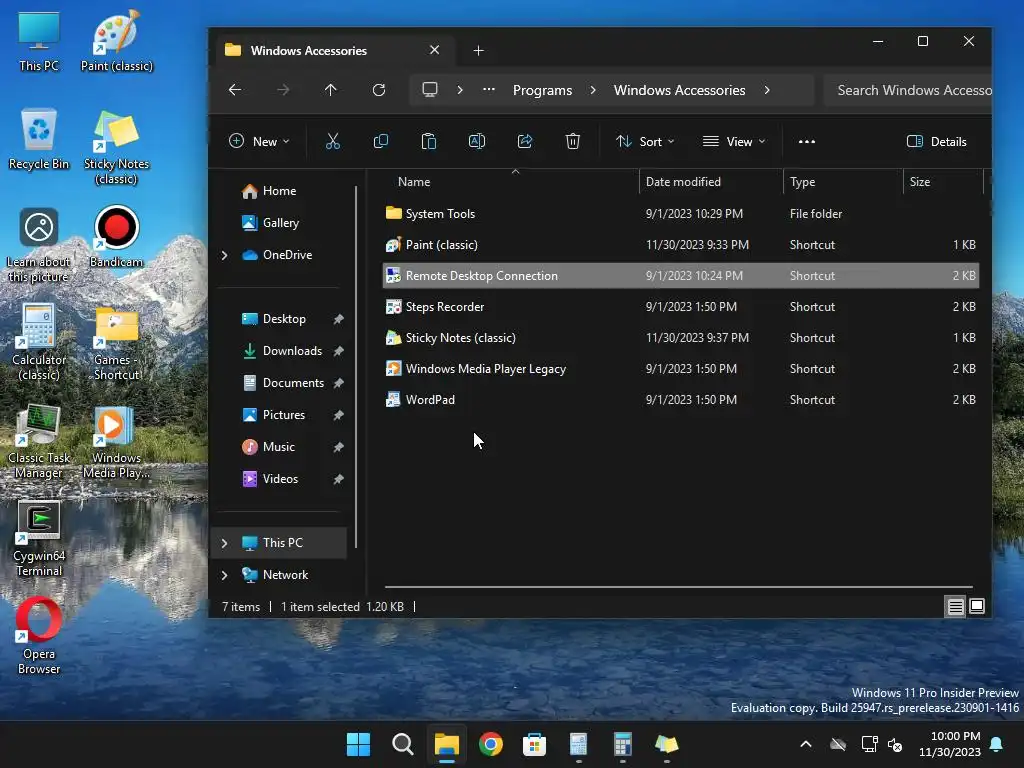Open Windows Media Player desktop shortcut

click(116, 441)
